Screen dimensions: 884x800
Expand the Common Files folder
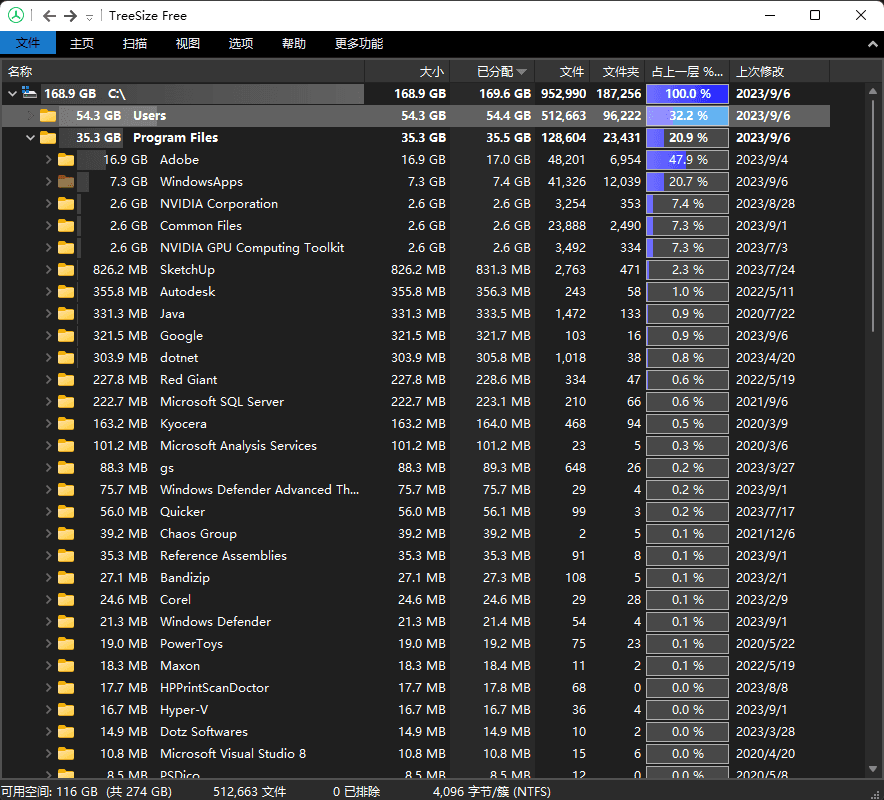coord(48,226)
